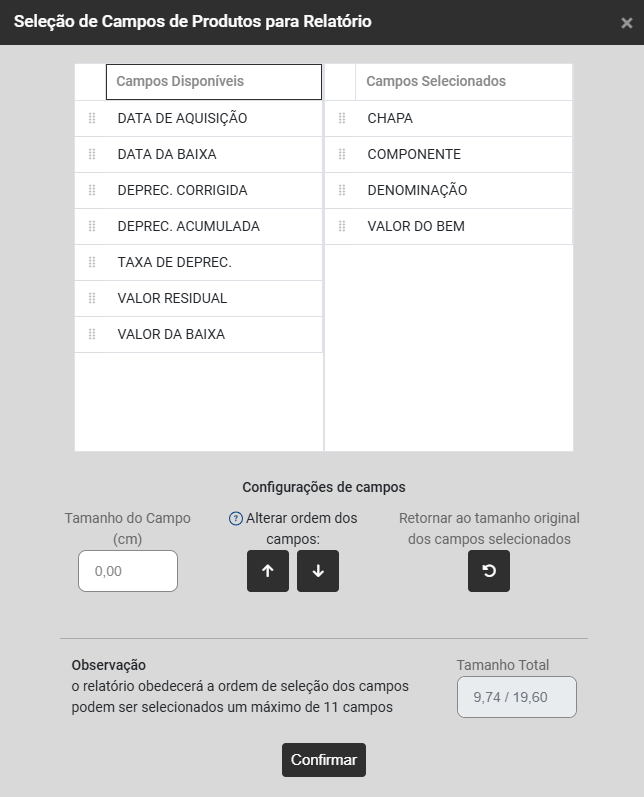Click the Campos Disponíveis column header
The width and height of the screenshot is (644, 797).
pyautogui.click(x=213, y=82)
